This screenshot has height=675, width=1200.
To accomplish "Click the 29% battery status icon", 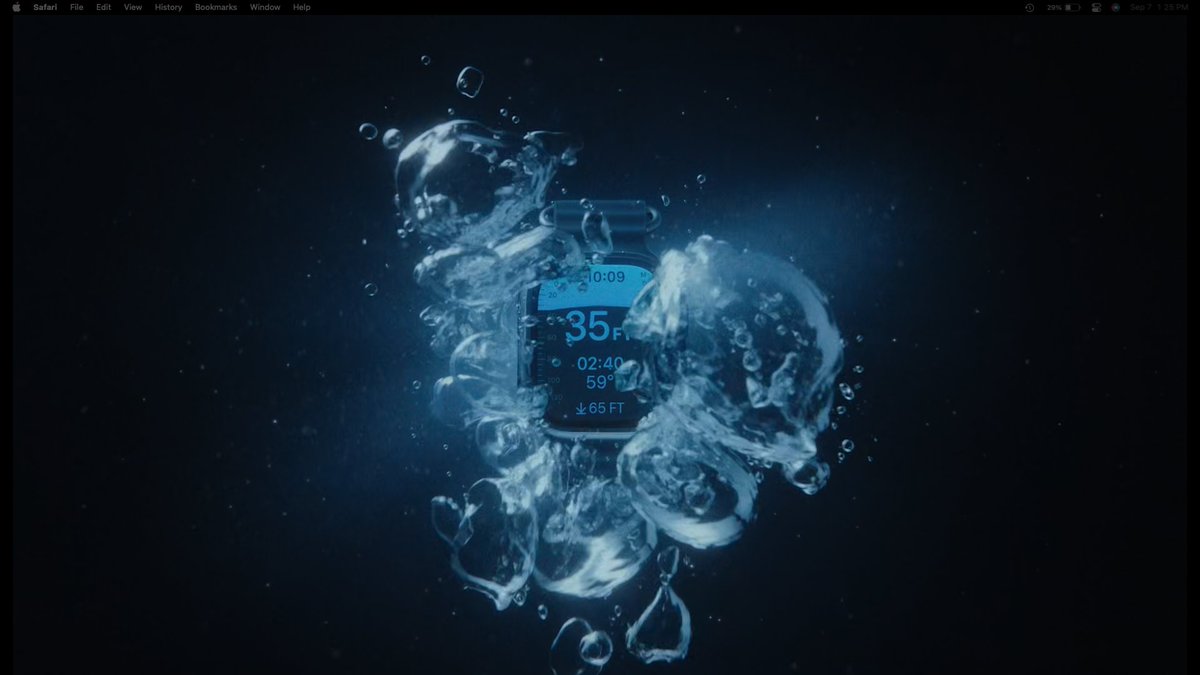I will 1064,7.
